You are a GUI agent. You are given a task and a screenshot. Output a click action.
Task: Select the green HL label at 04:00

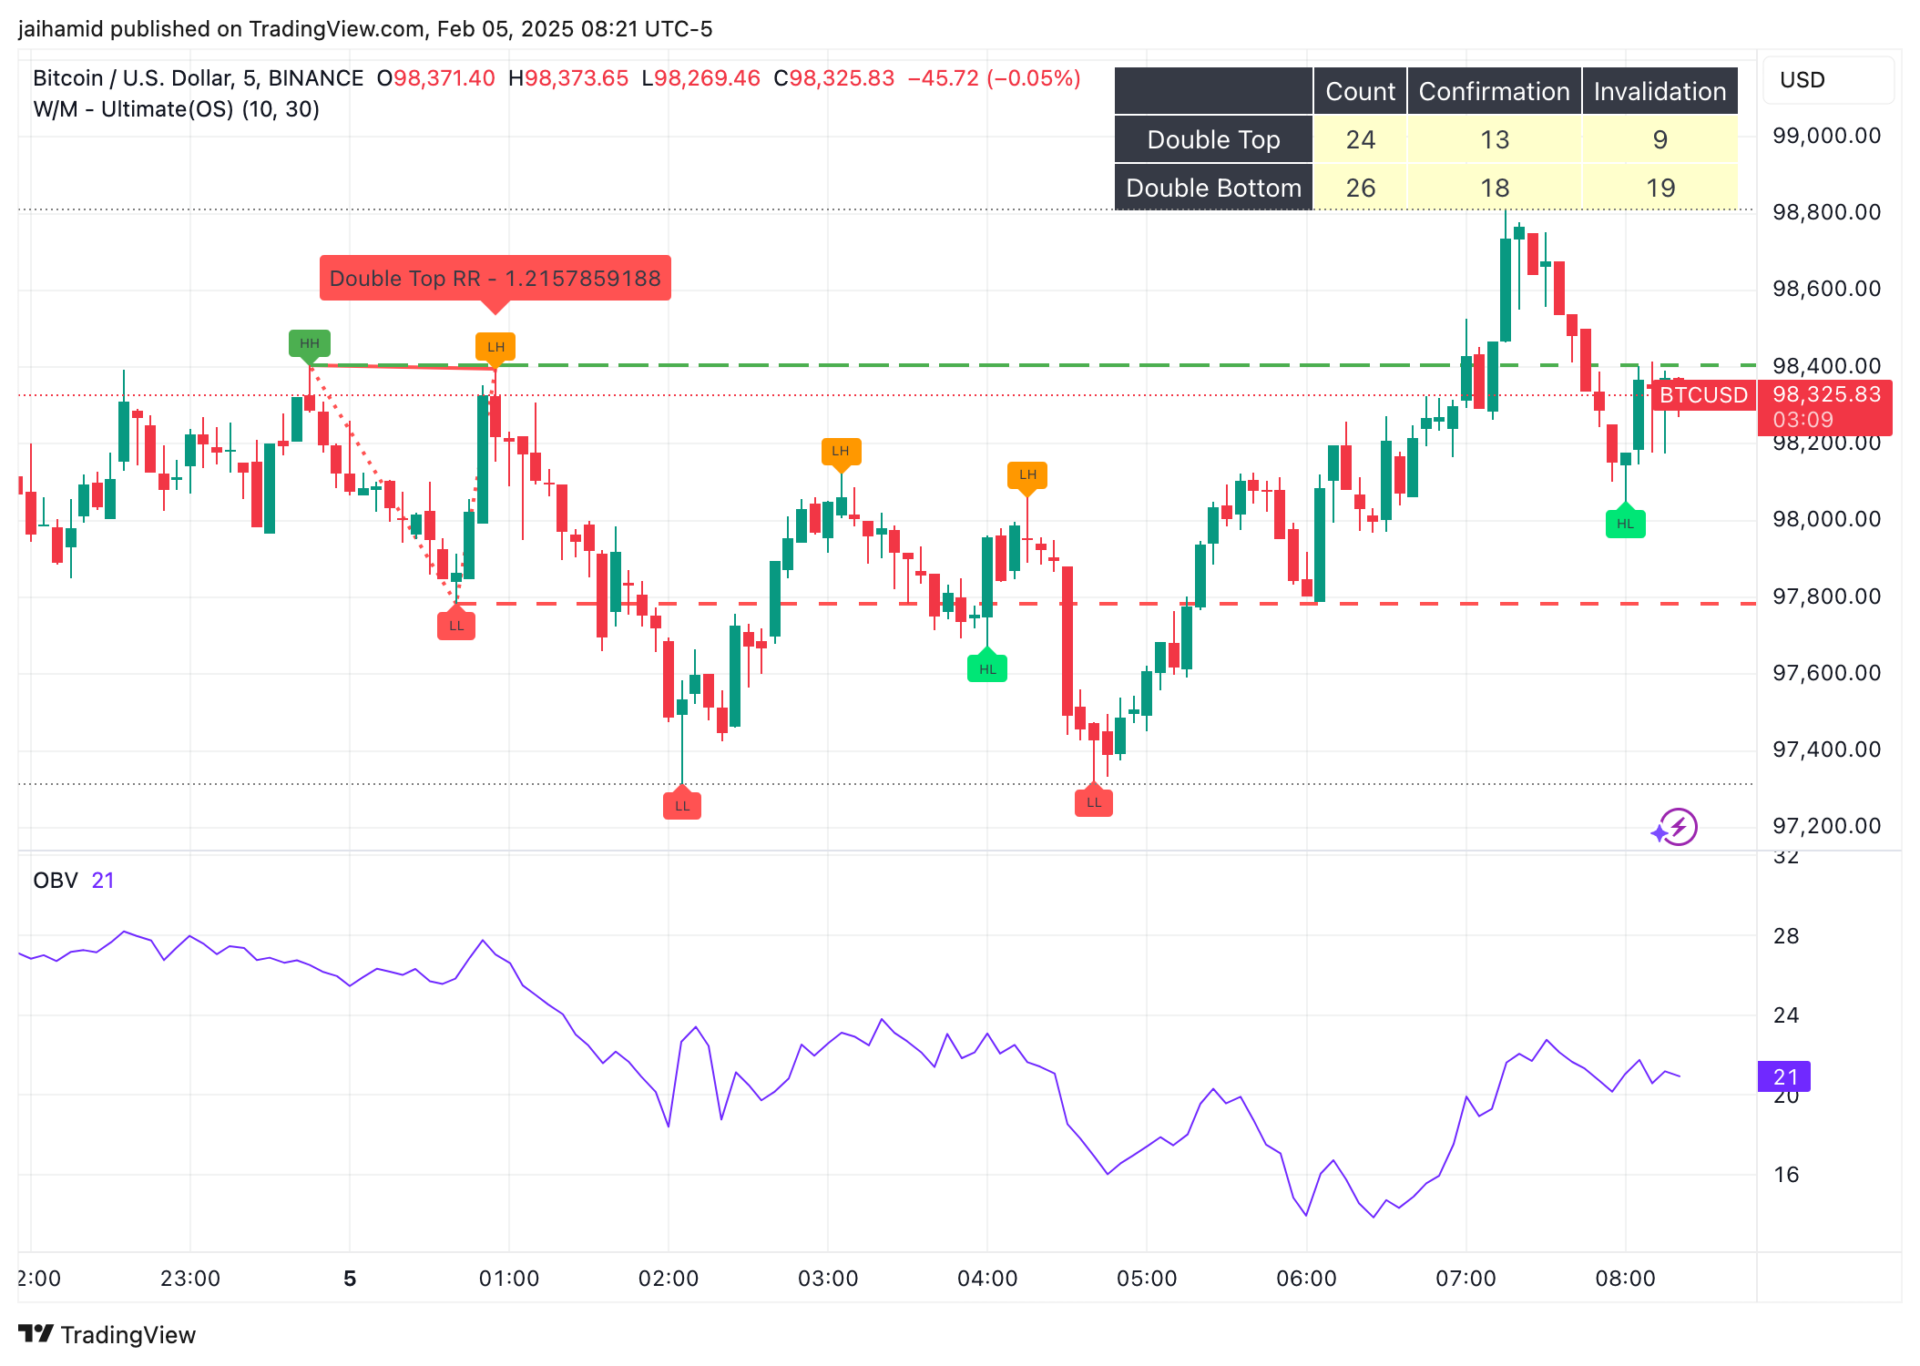(x=987, y=667)
